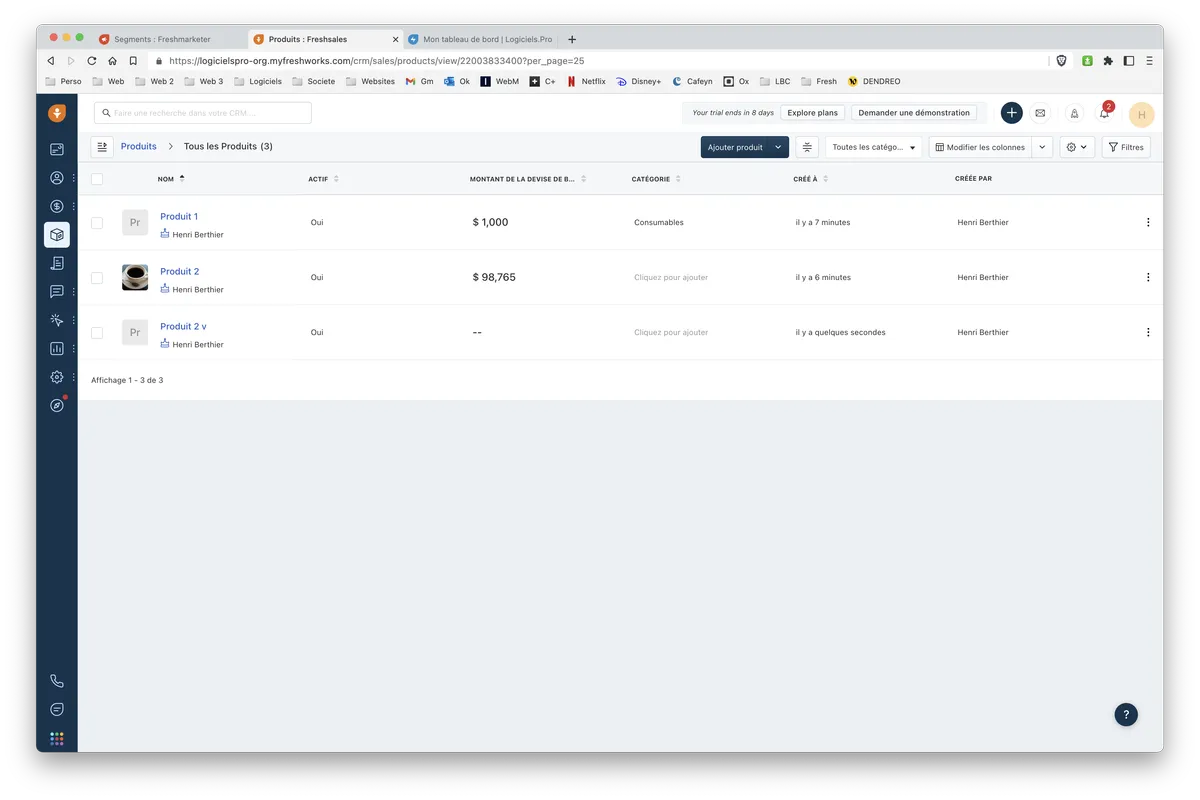Image resolution: width=1200 pixels, height=800 pixels.
Task: Check the Produit 2 row checkbox
Action: click(97, 277)
